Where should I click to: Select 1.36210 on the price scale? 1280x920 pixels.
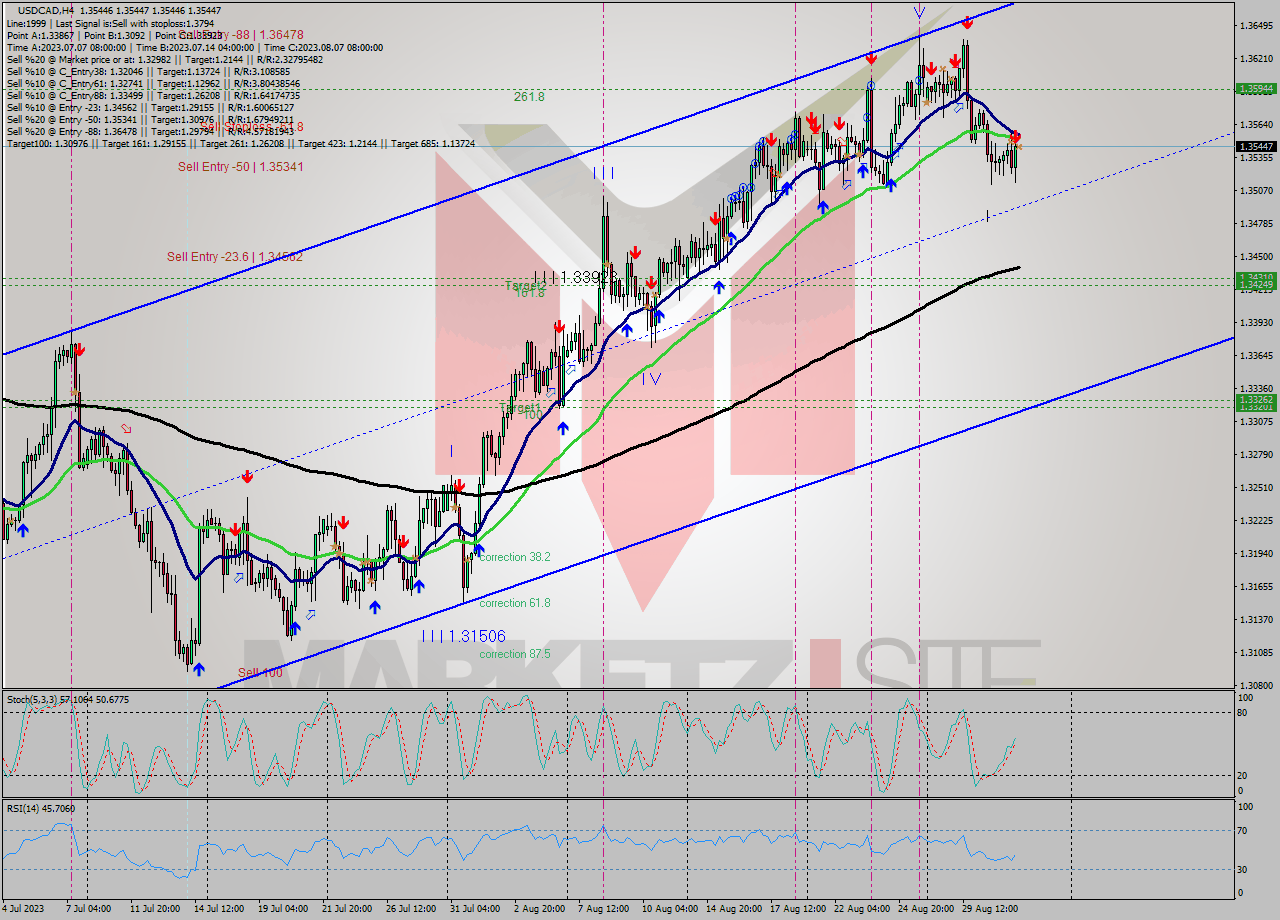[x=1258, y=58]
